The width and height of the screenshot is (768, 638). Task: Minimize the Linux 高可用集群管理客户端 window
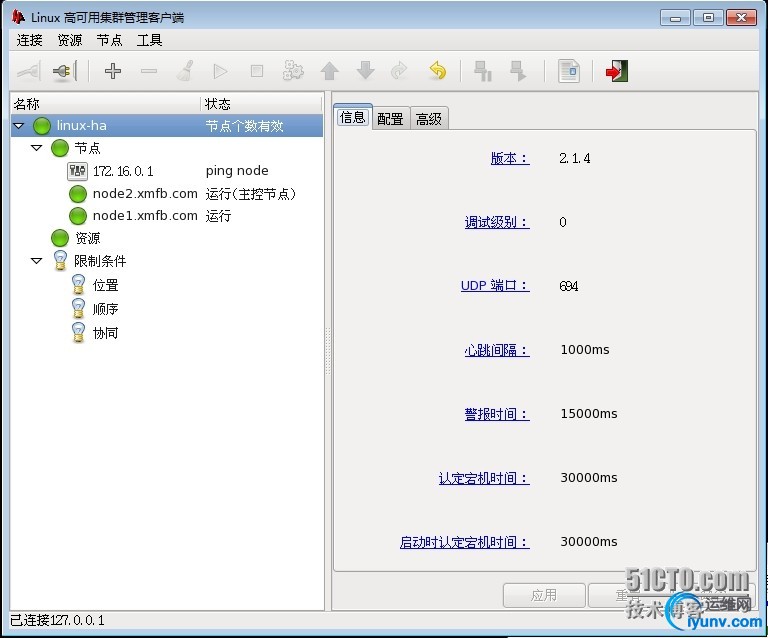[675, 18]
